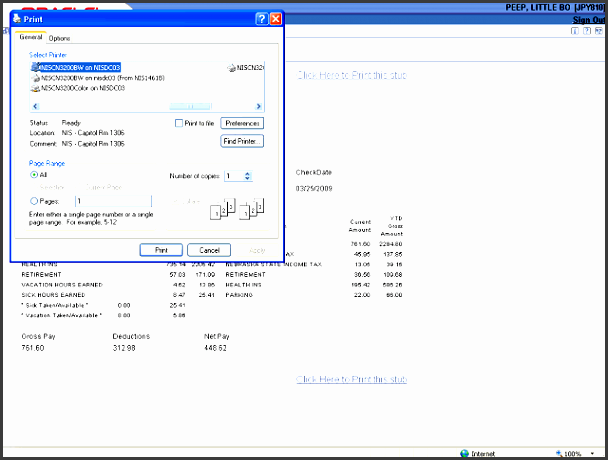Click the rightmost page toolbar icon
This screenshot has width=608, height=460.
(599, 31)
